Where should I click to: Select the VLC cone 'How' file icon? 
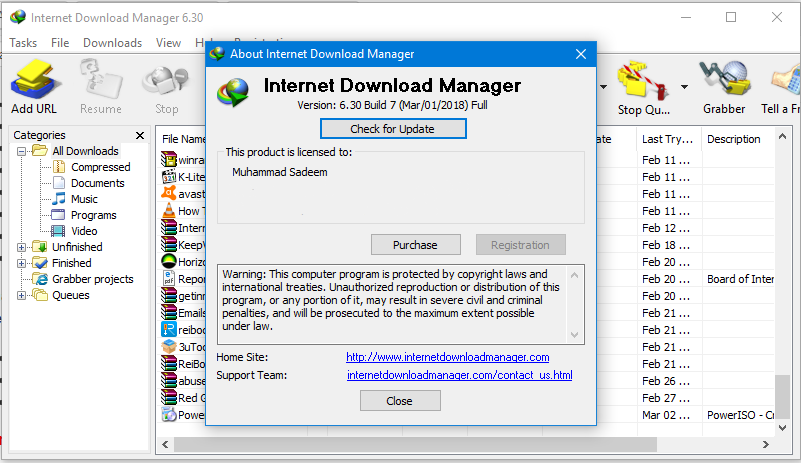[x=169, y=210]
